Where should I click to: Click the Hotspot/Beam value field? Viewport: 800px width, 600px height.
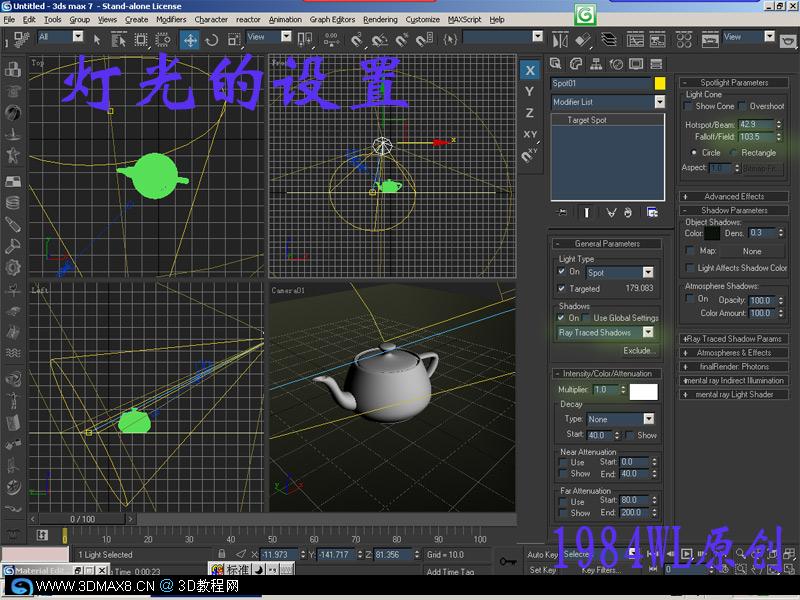coord(755,125)
